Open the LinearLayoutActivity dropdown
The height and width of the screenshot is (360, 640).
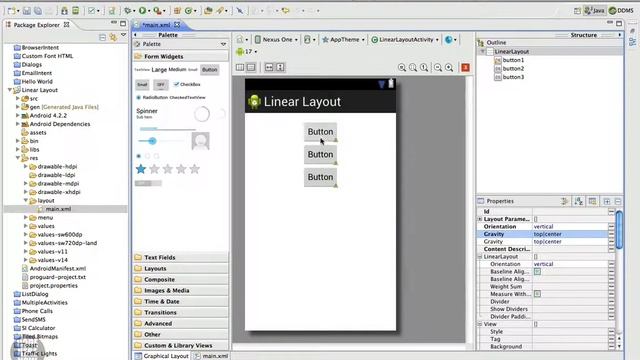tap(405, 40)
